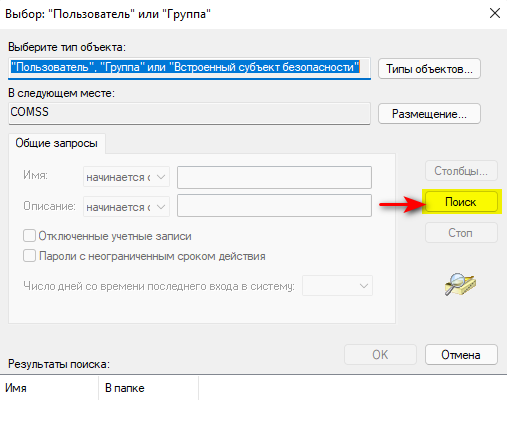Tick the 'Пароли с неограниченным сроком действия' checkbox

coord(29,256)
